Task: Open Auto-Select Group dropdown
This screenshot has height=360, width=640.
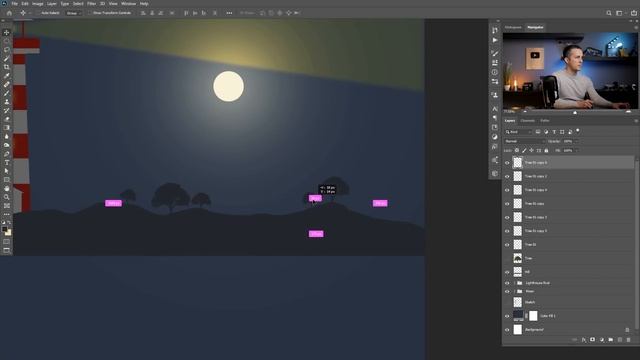Action: coord(73,13)
